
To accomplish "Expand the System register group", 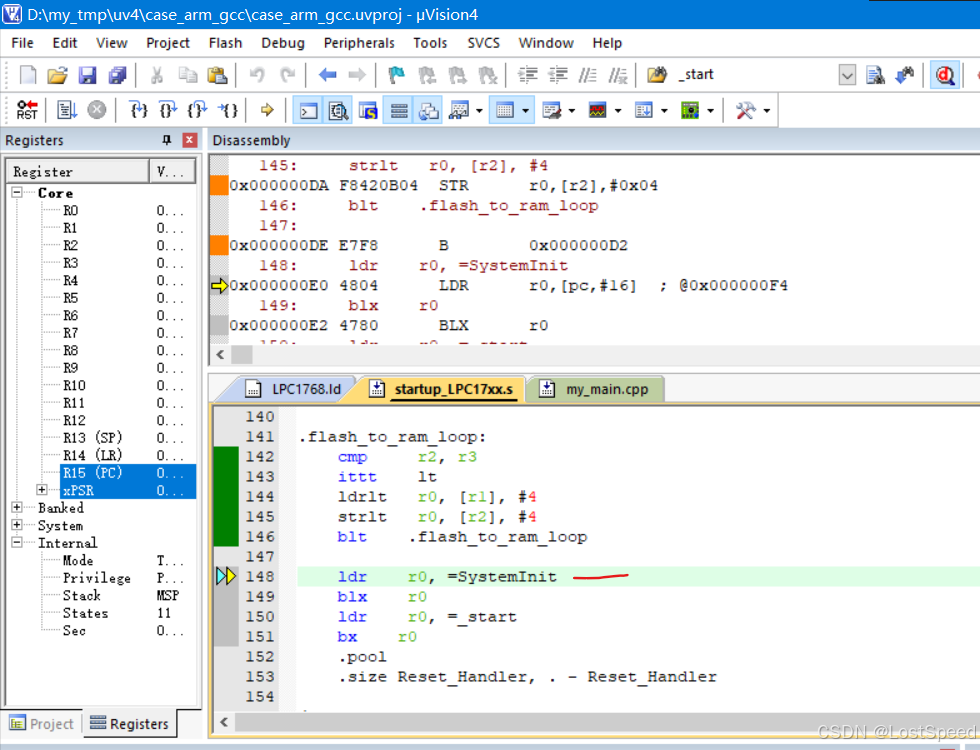I will point(18,524).
